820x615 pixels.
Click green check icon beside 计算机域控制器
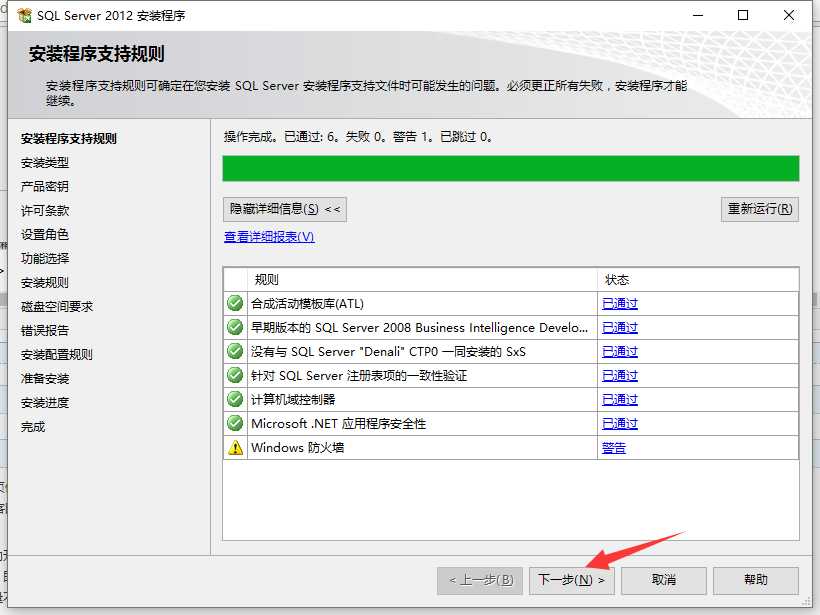click(235, 400)
